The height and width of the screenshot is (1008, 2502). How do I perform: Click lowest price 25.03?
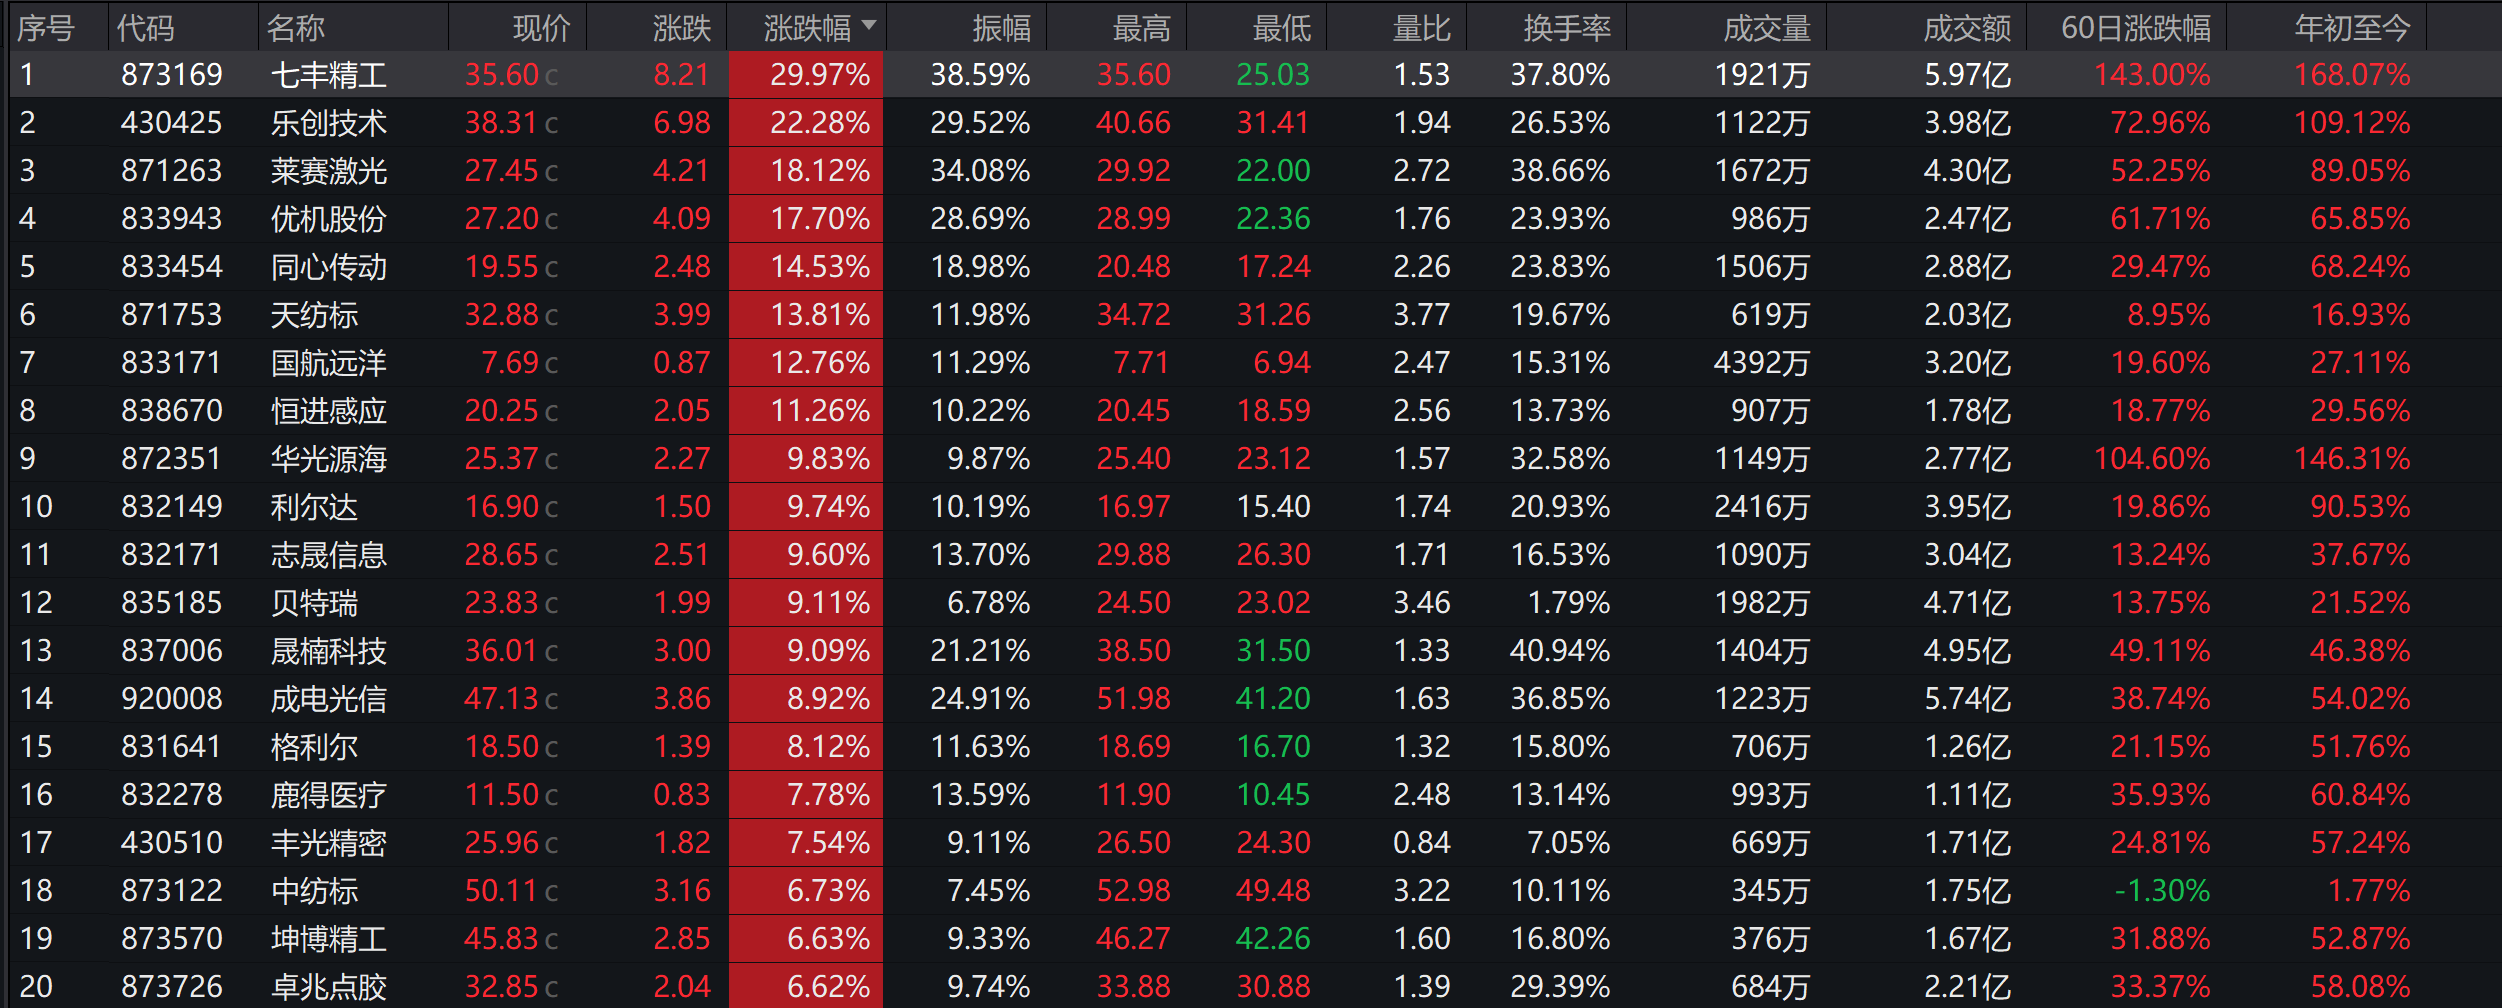pyautogui.click(x=1273, y=75)
